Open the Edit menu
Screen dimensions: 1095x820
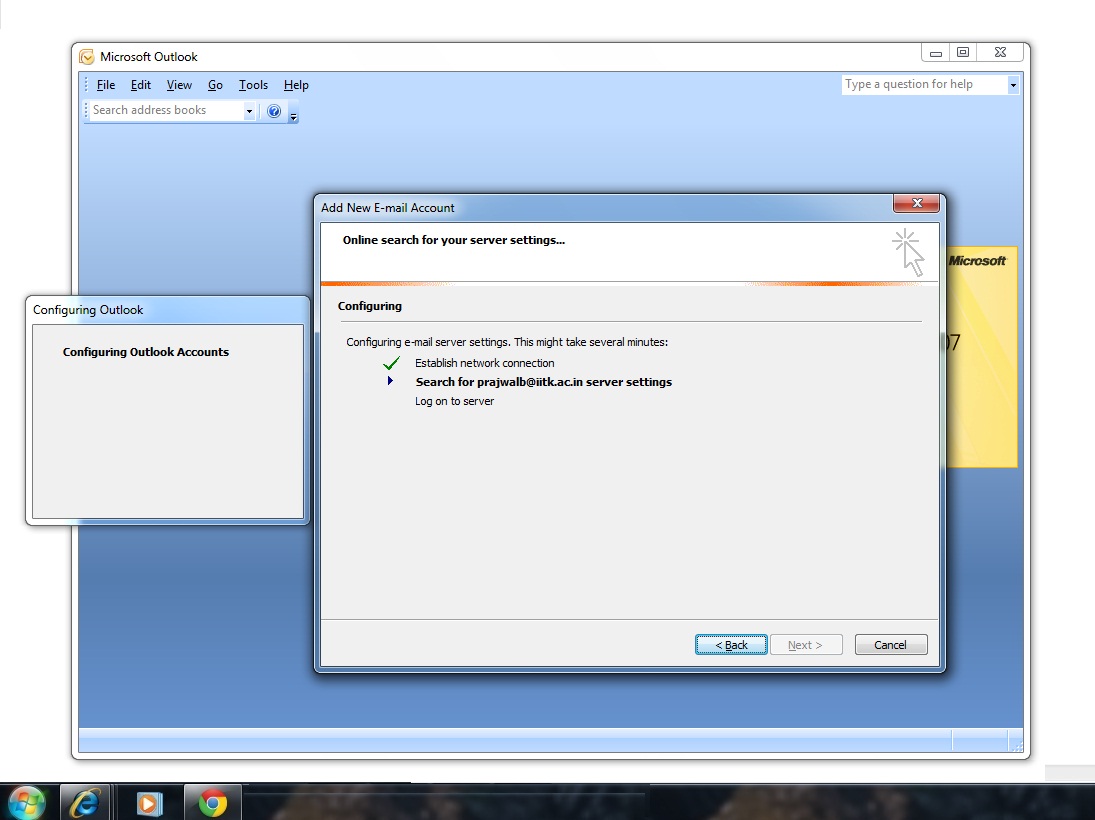140,85
